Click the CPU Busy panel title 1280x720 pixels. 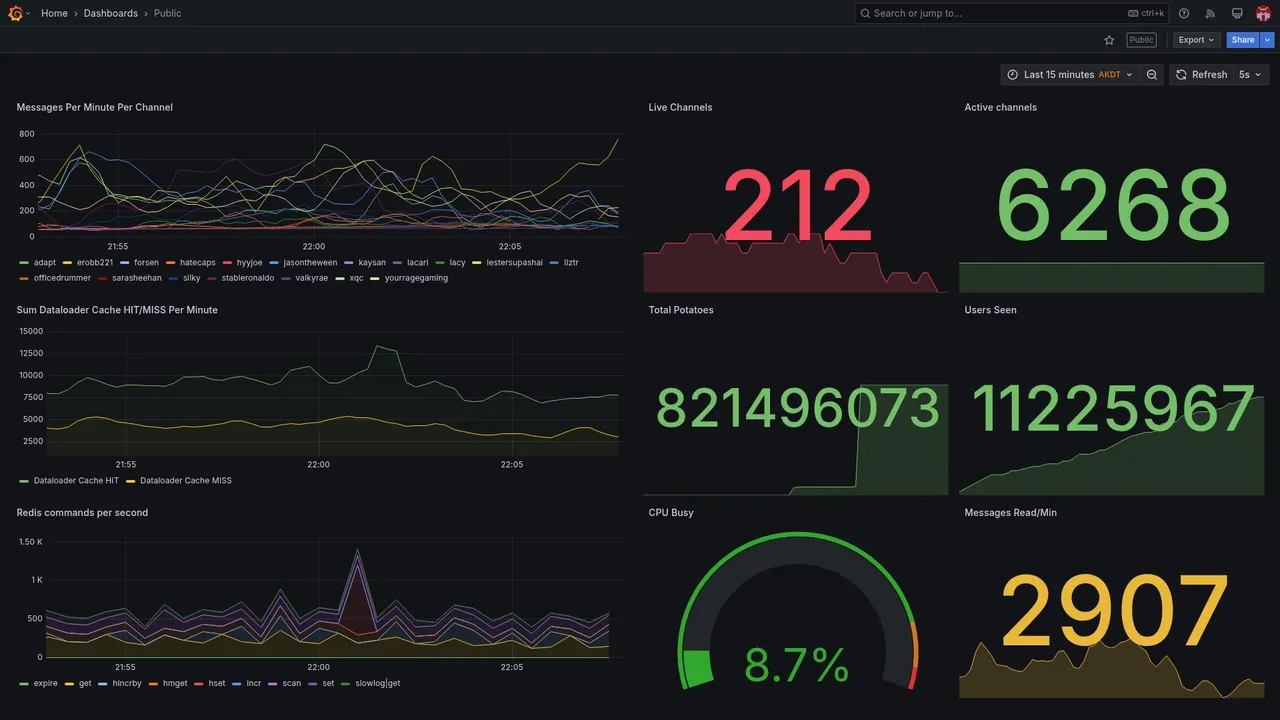[x=671, y=513]
